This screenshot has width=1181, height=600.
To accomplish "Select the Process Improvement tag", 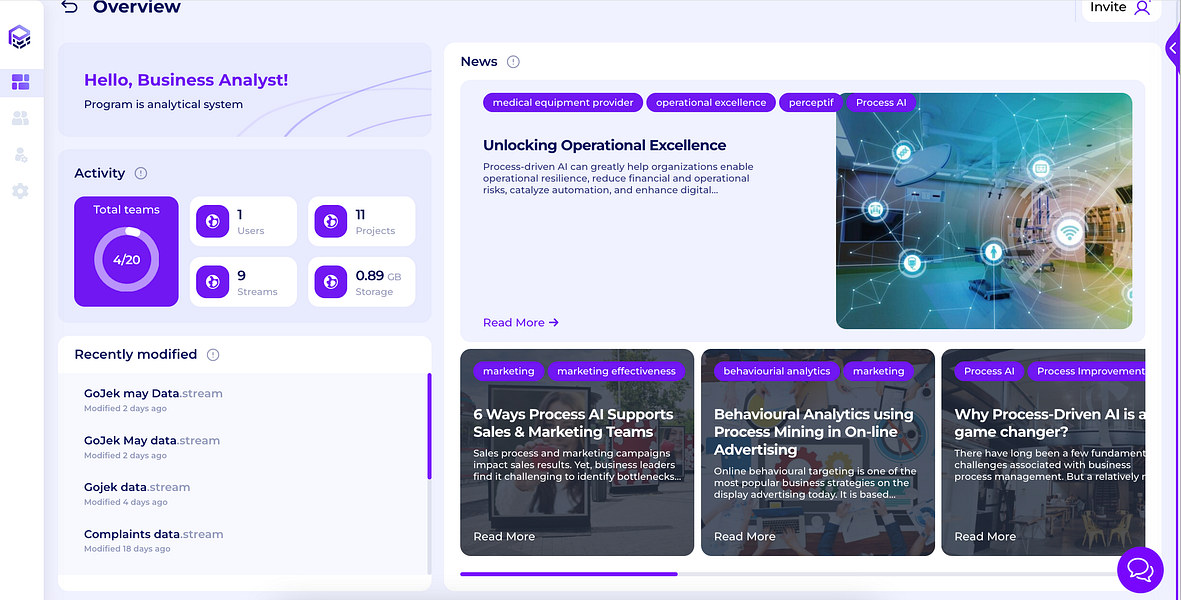I will 1087,371.
